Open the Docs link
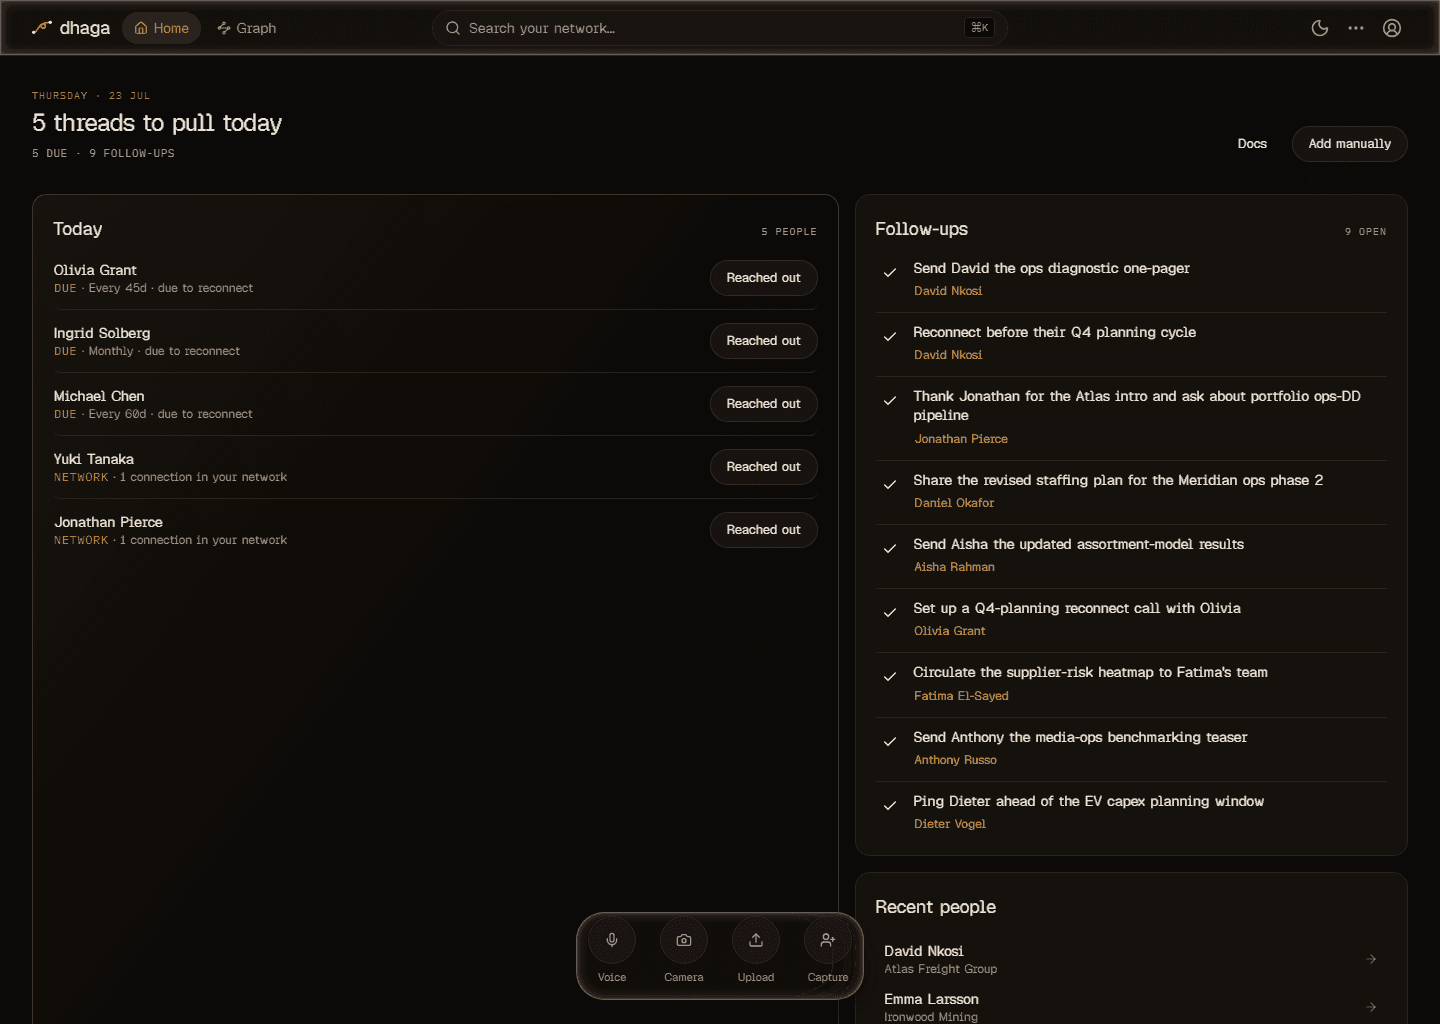 click(1252, 144)
